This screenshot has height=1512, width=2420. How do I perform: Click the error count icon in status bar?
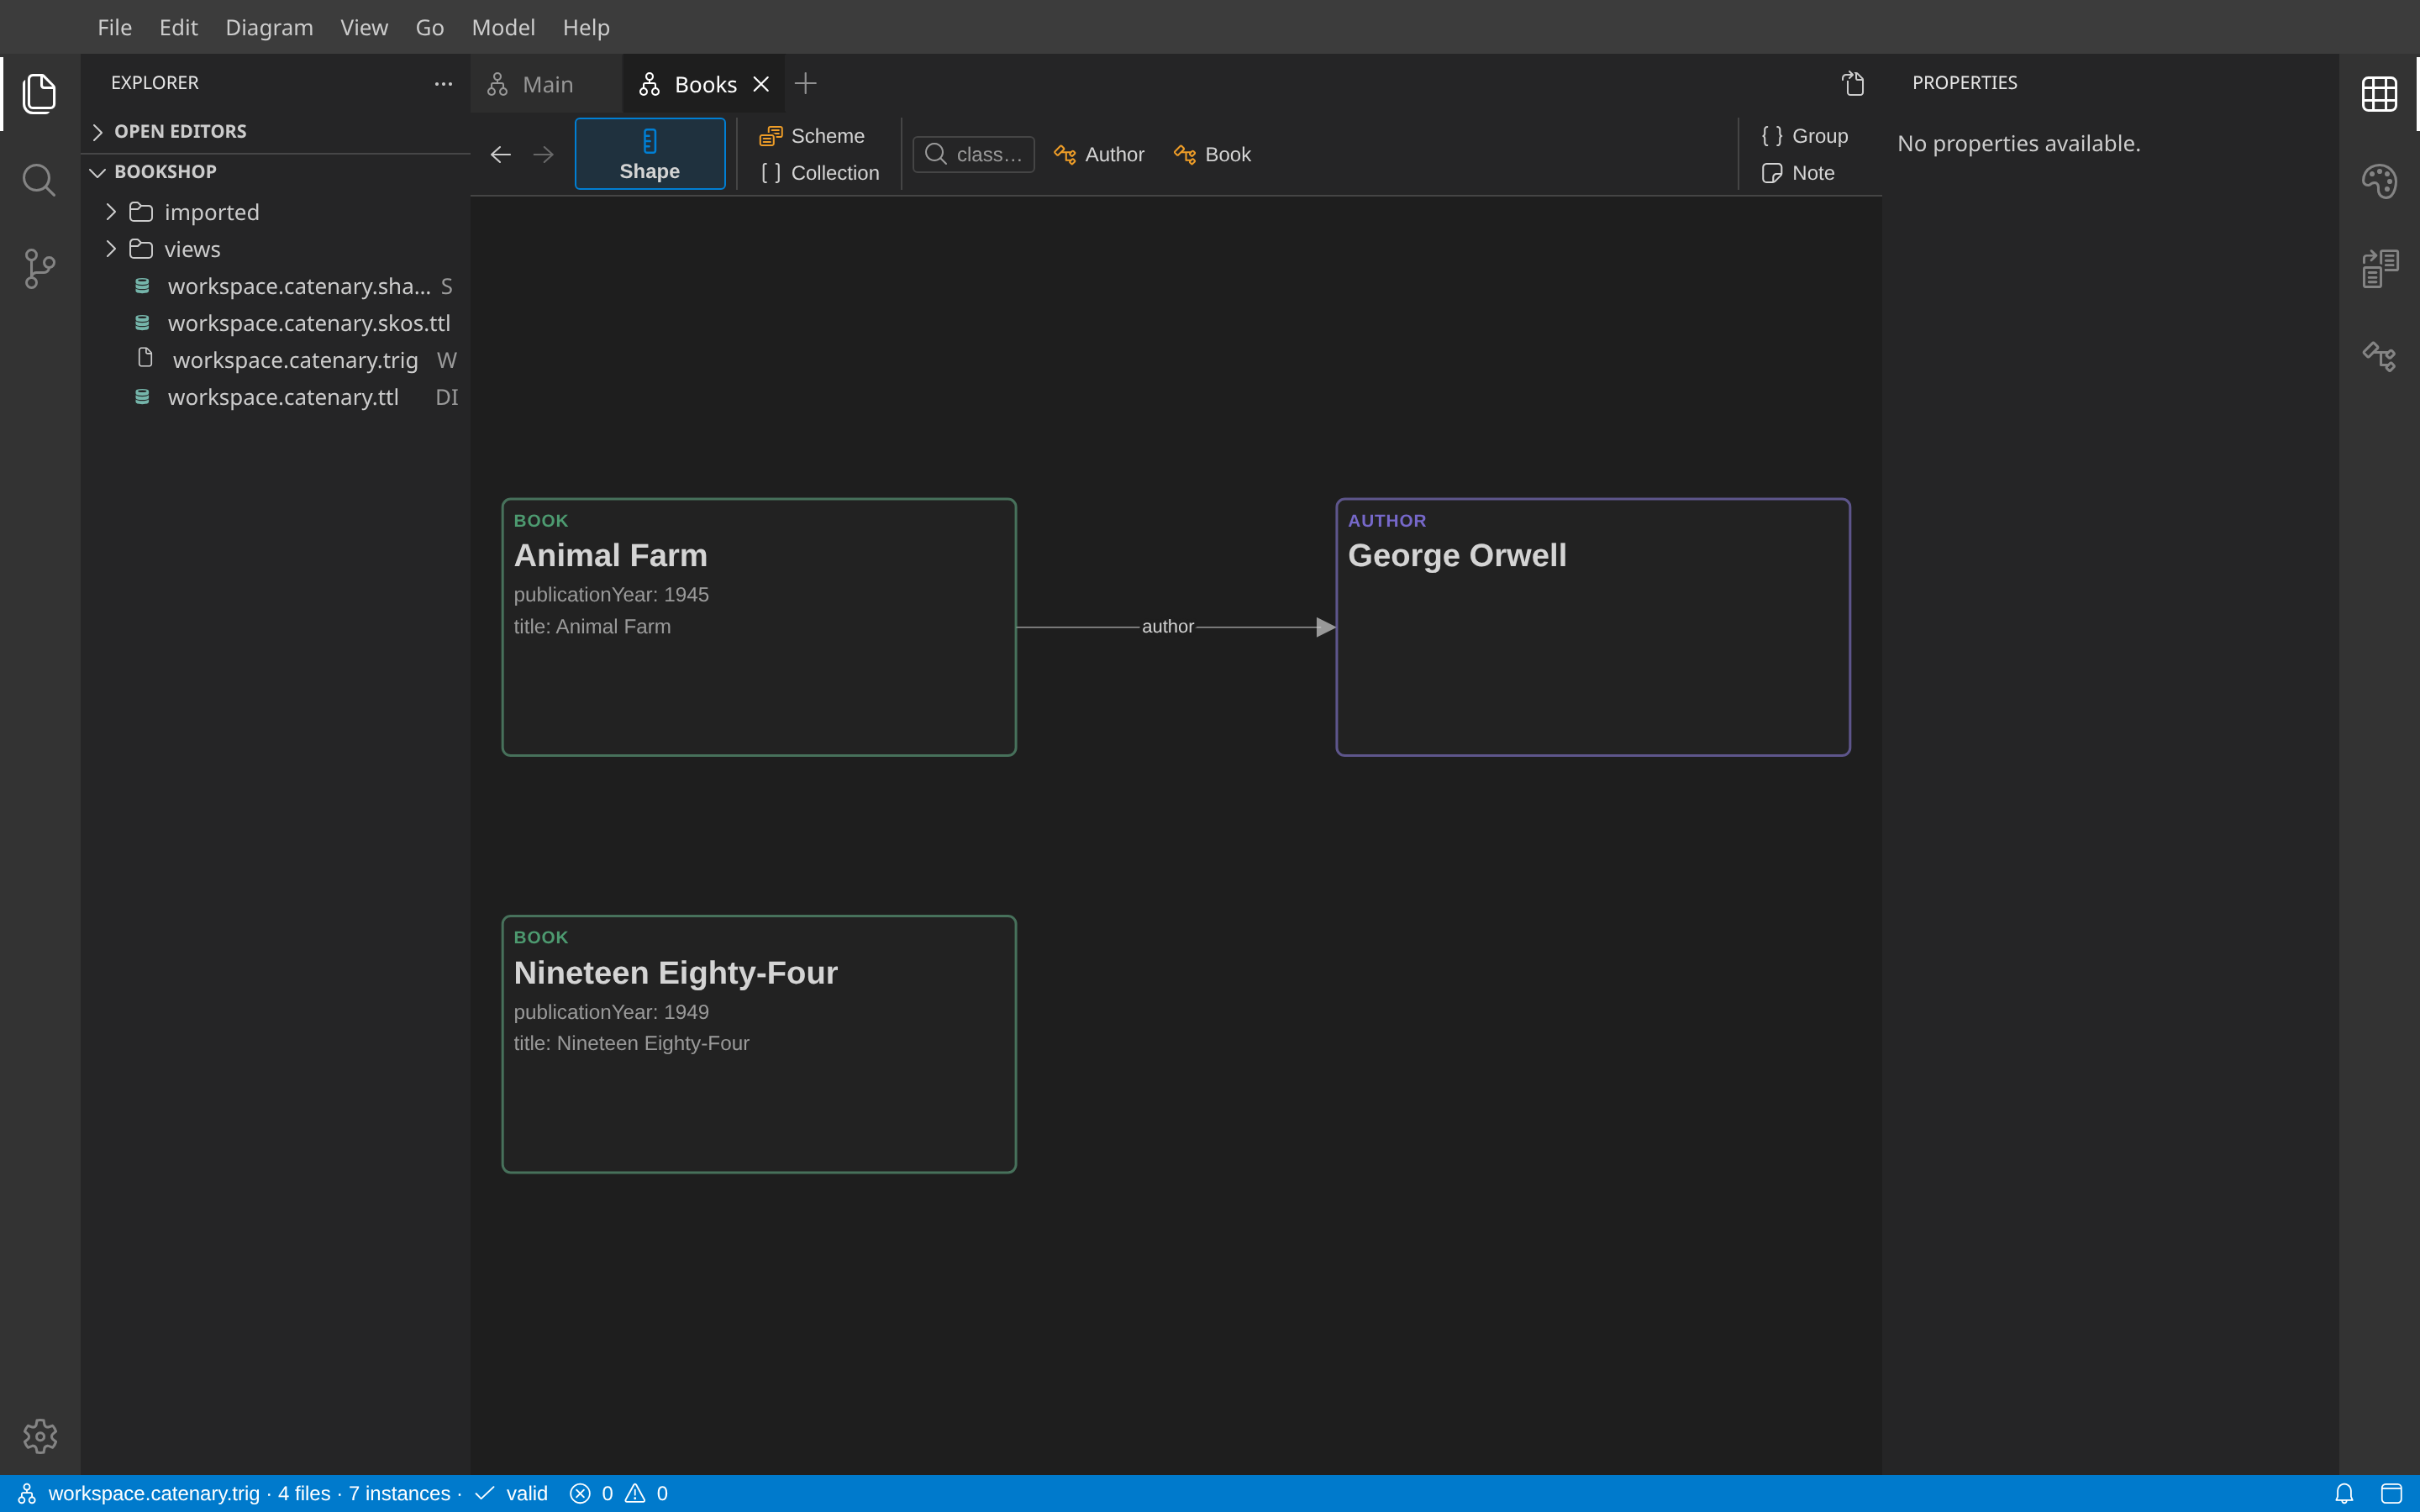pos(580,1494)
